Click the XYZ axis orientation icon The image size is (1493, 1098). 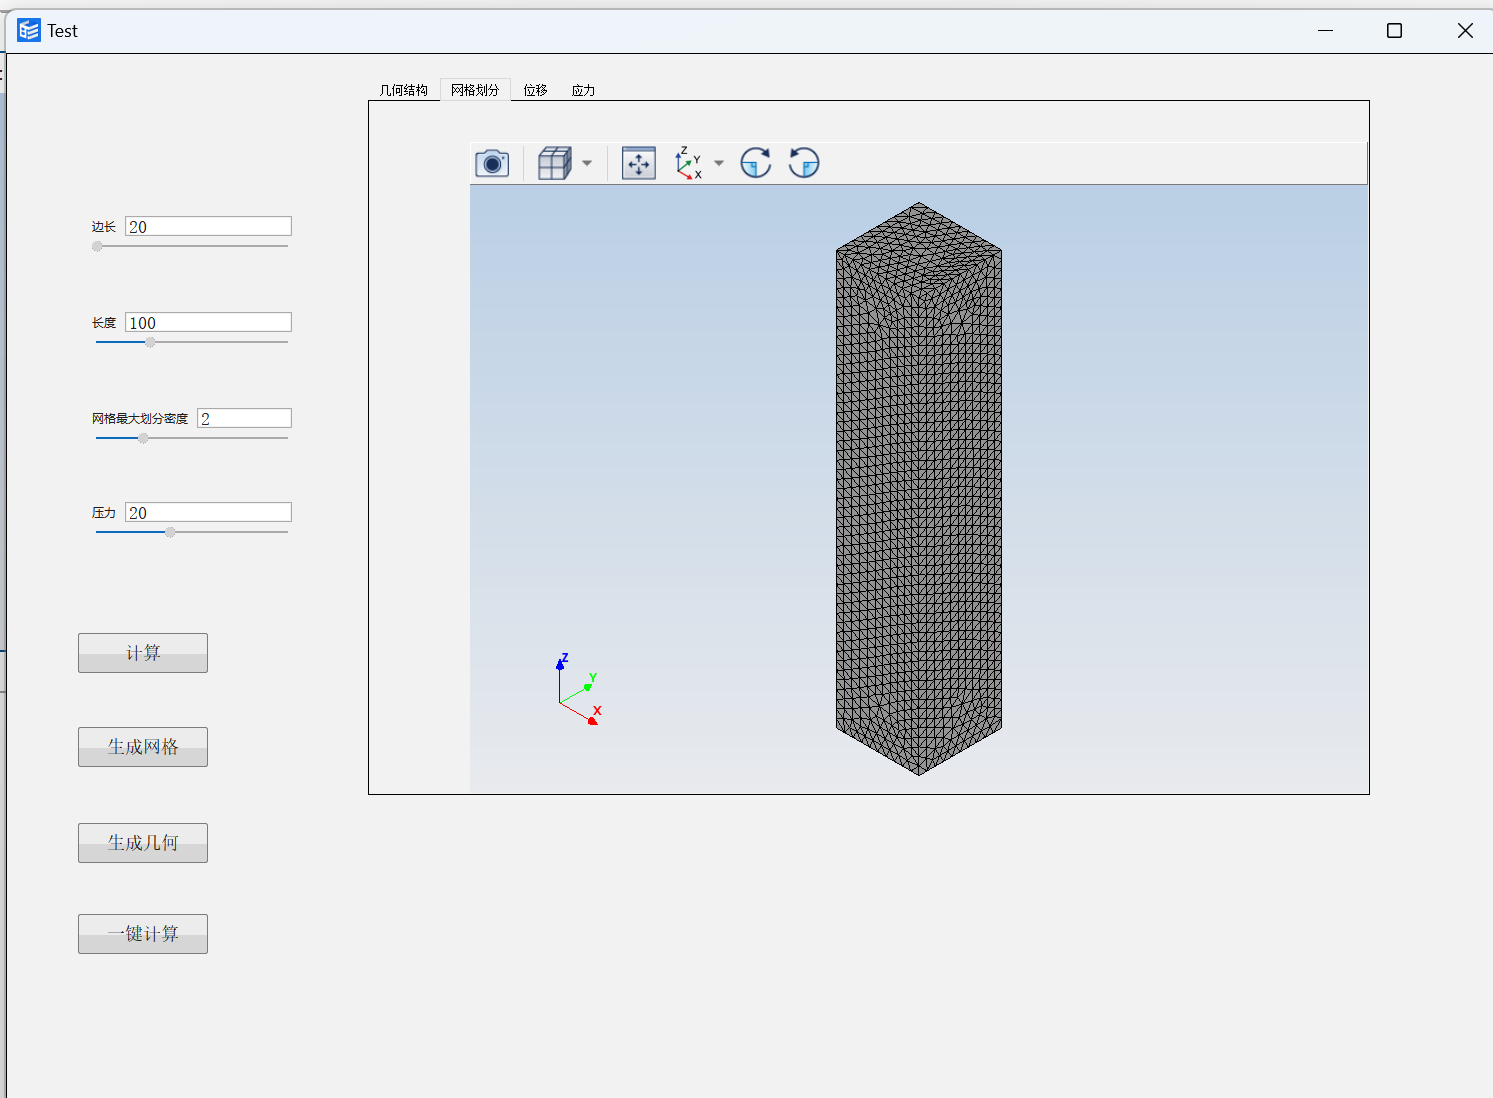click(x=688, y=163)
